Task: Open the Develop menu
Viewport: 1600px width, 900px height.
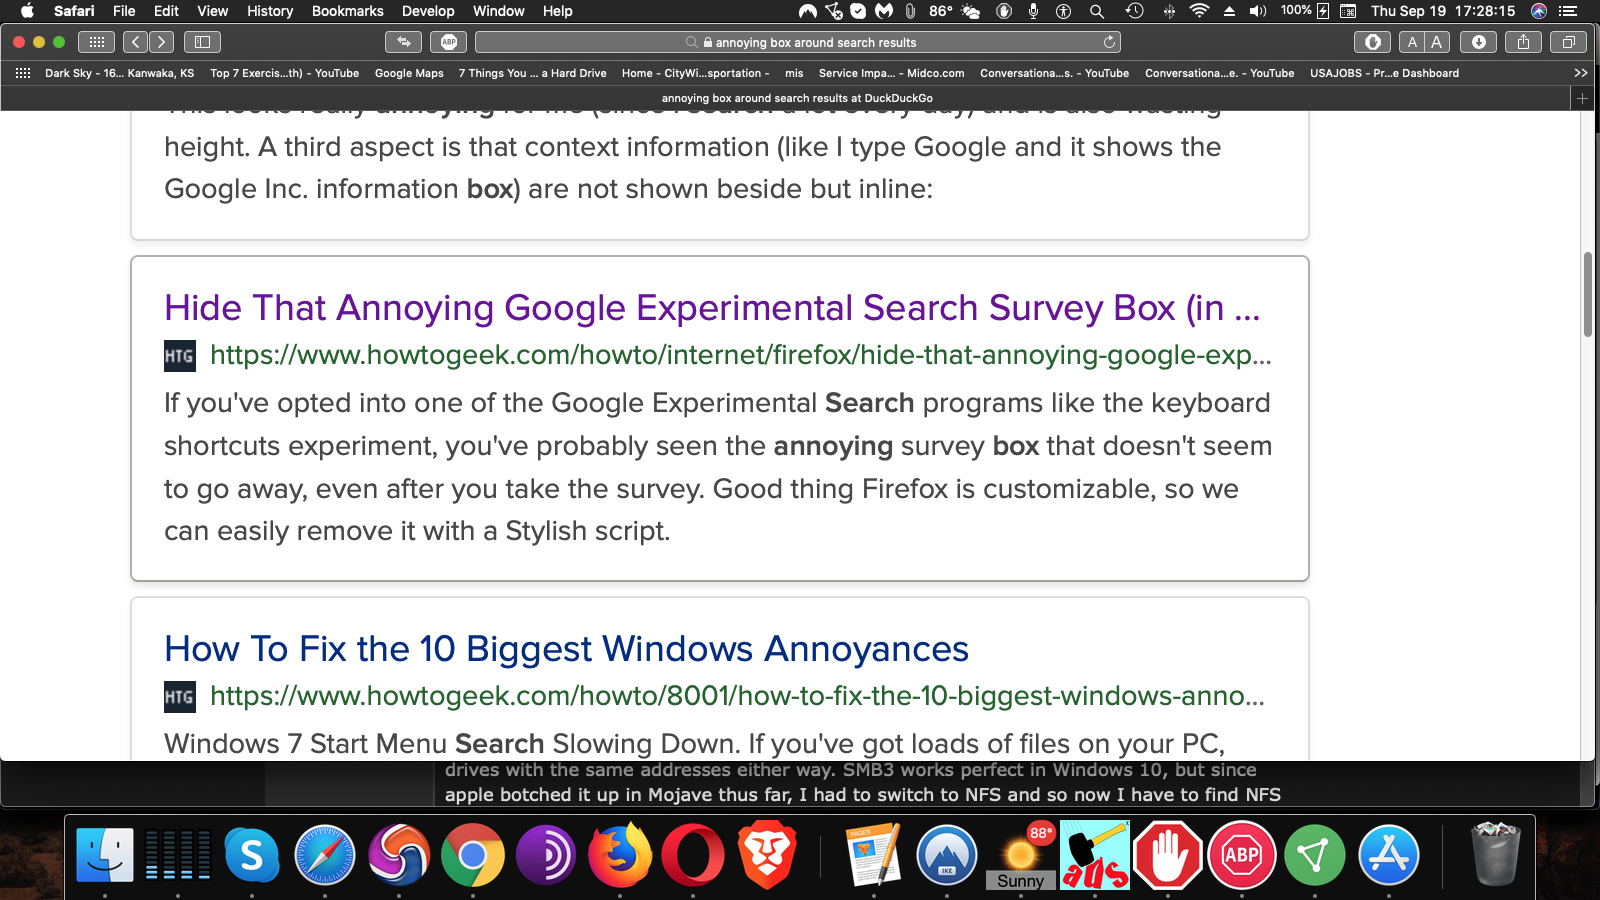Action: click(x=428, y=11)
